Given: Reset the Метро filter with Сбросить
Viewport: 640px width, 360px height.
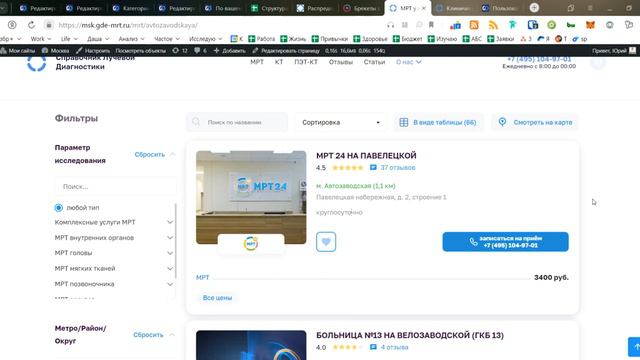Looking at the screenshot, I should coord(148,335).
